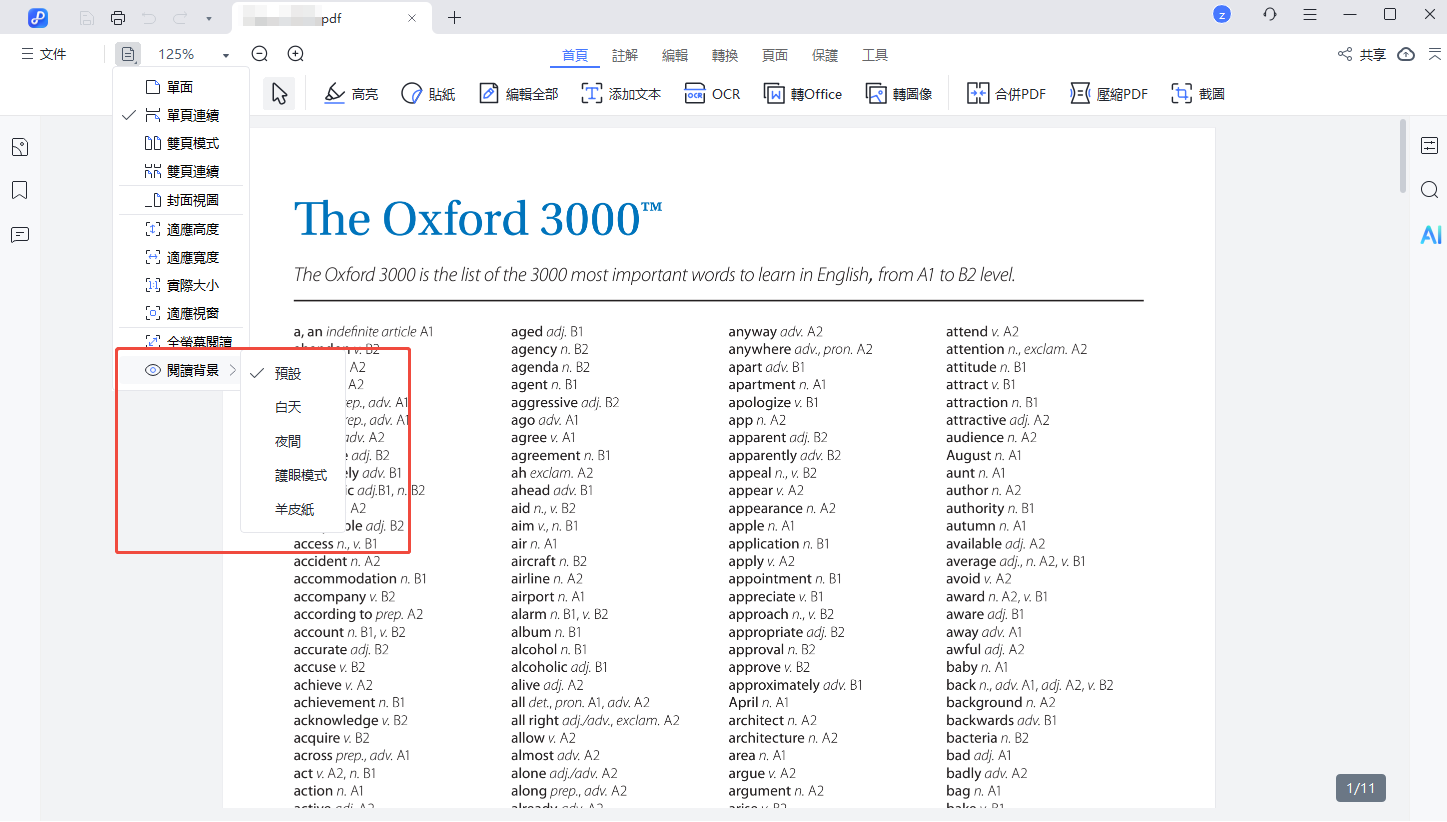Viewport: 1447px width, 822px height.
Task: Switch to the 保護 tab
Action: (x=825, y=55)
